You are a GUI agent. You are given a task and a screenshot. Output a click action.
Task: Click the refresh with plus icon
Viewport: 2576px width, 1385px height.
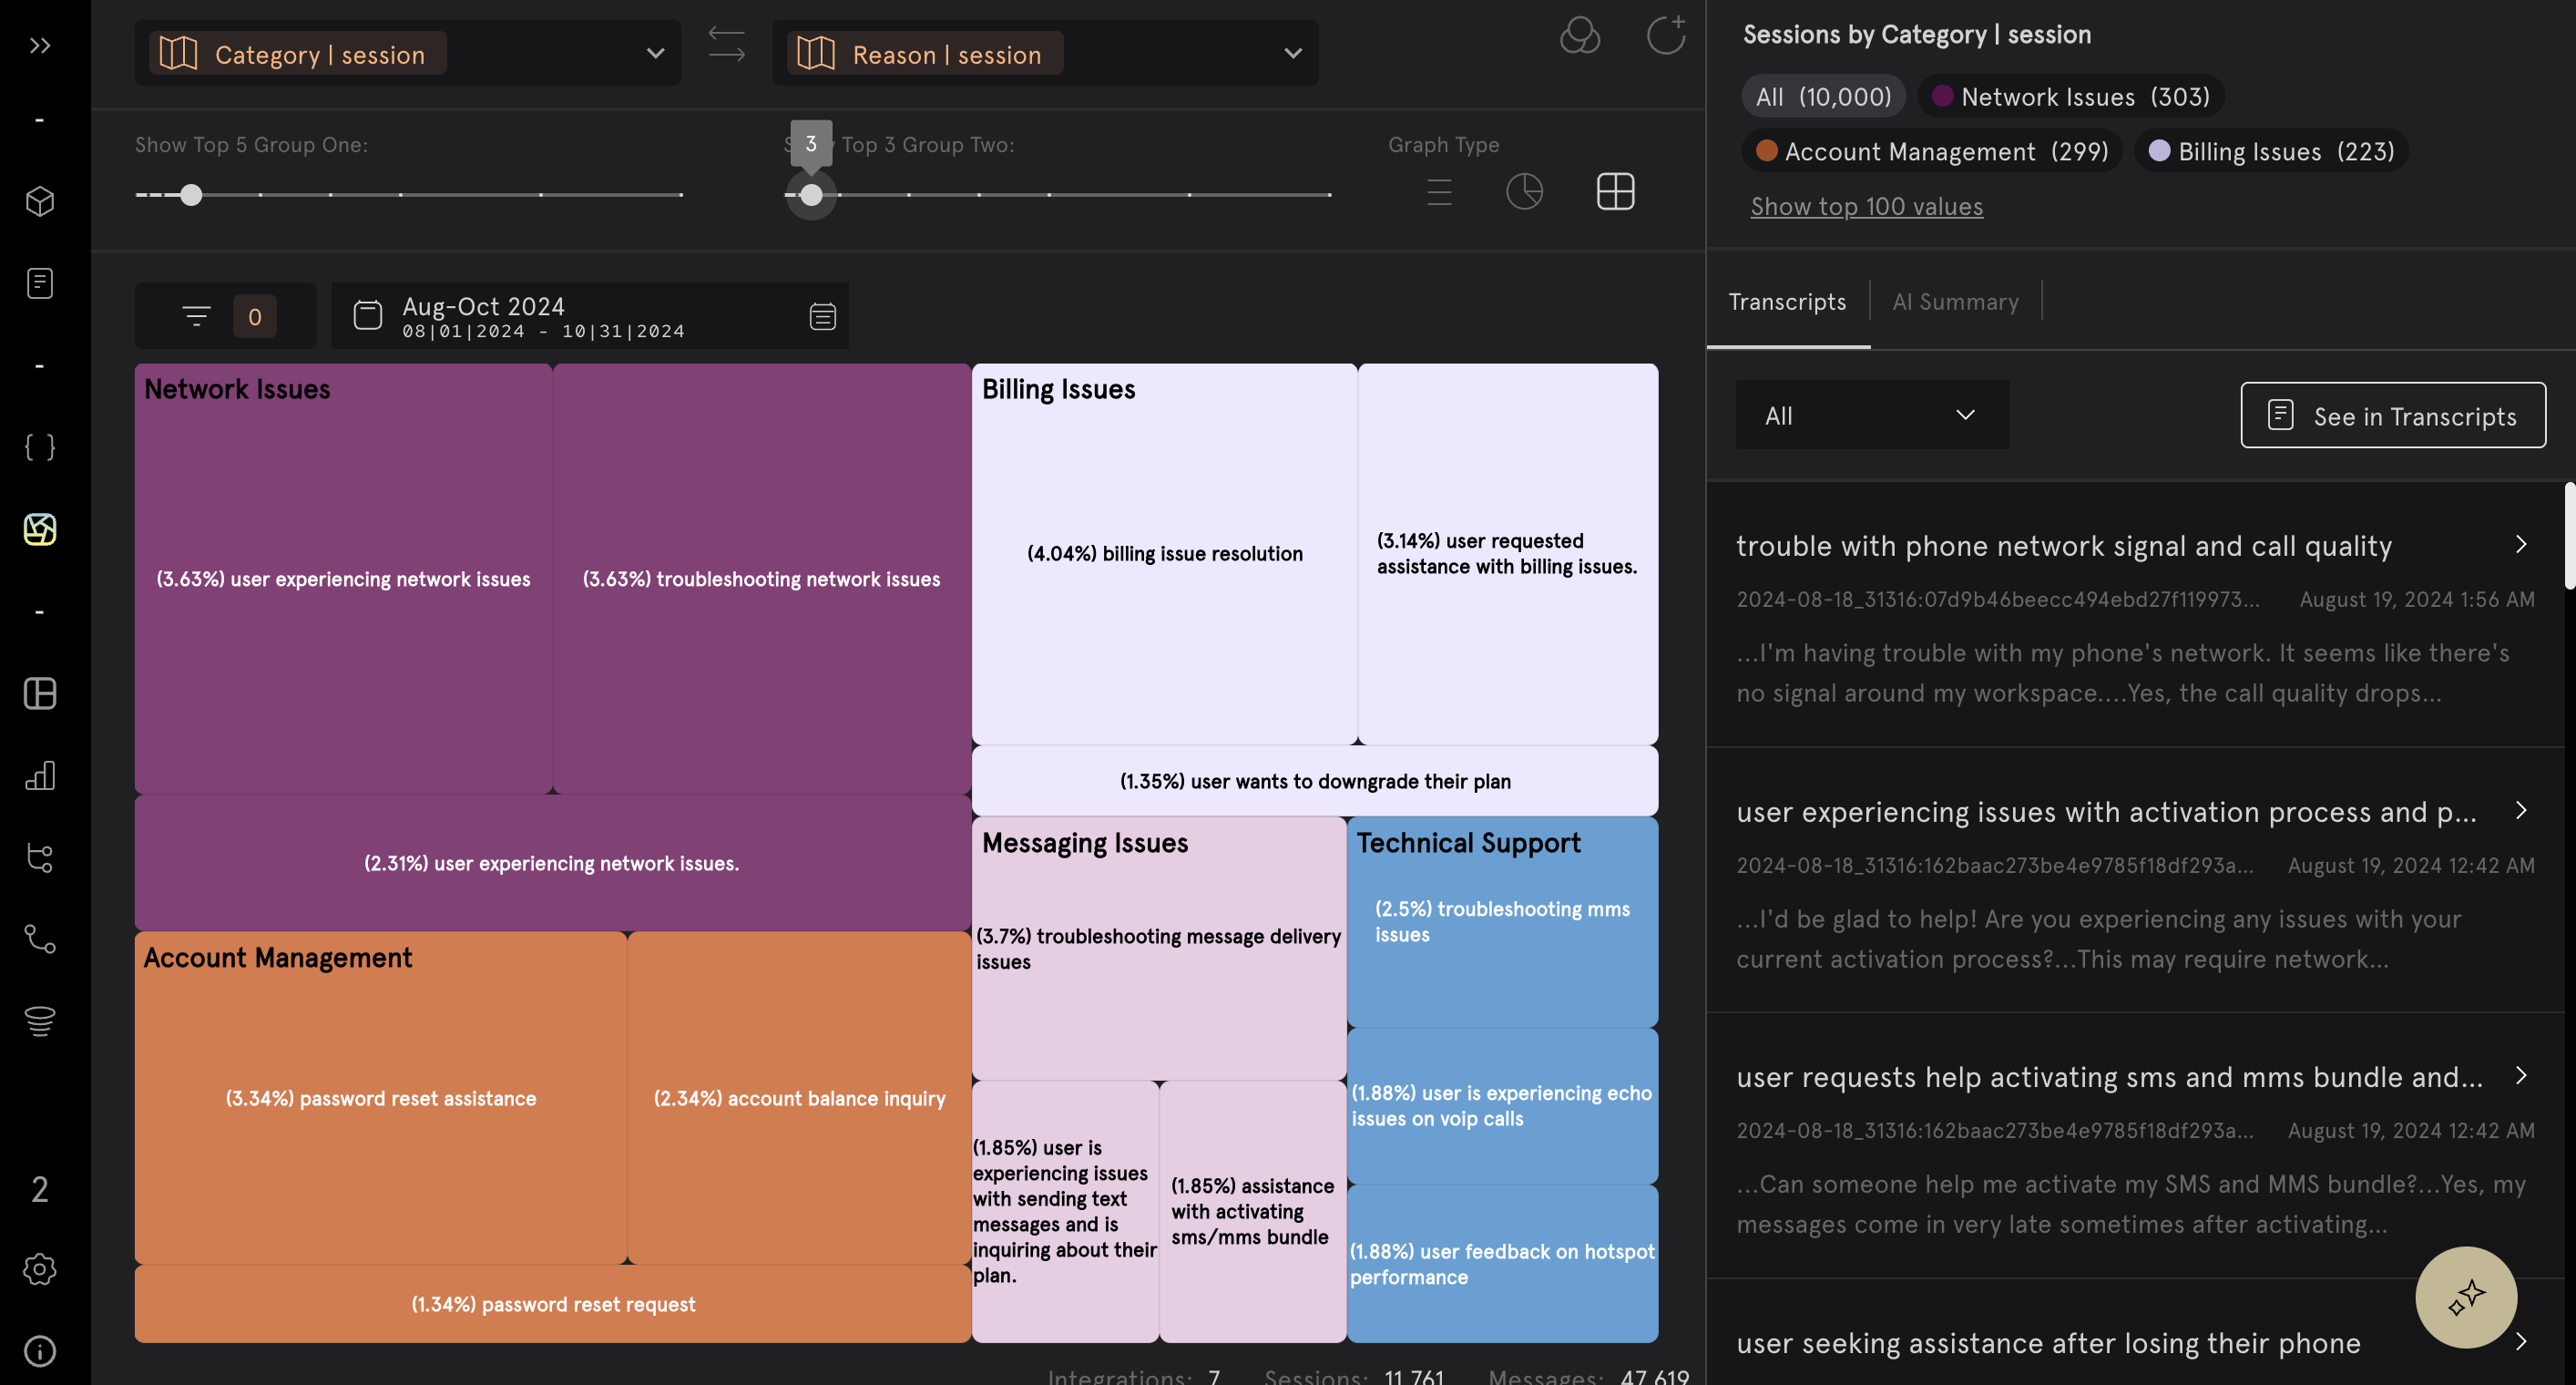(x=1666, y=35)
